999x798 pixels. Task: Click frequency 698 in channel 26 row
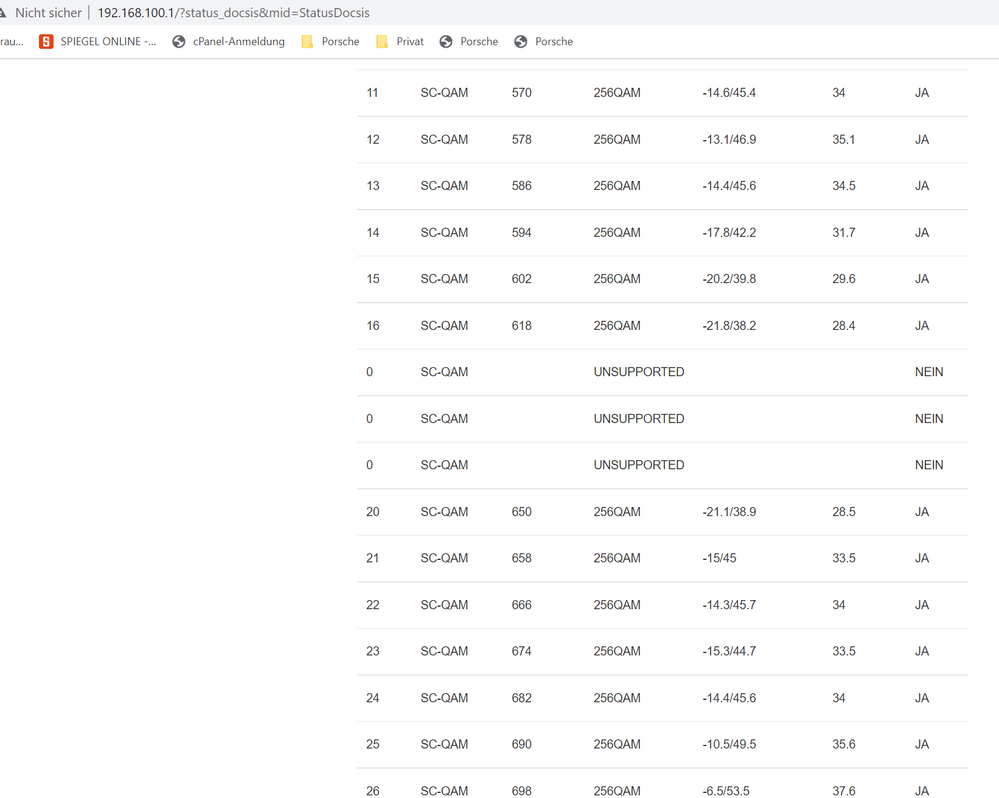coord(521,791)
